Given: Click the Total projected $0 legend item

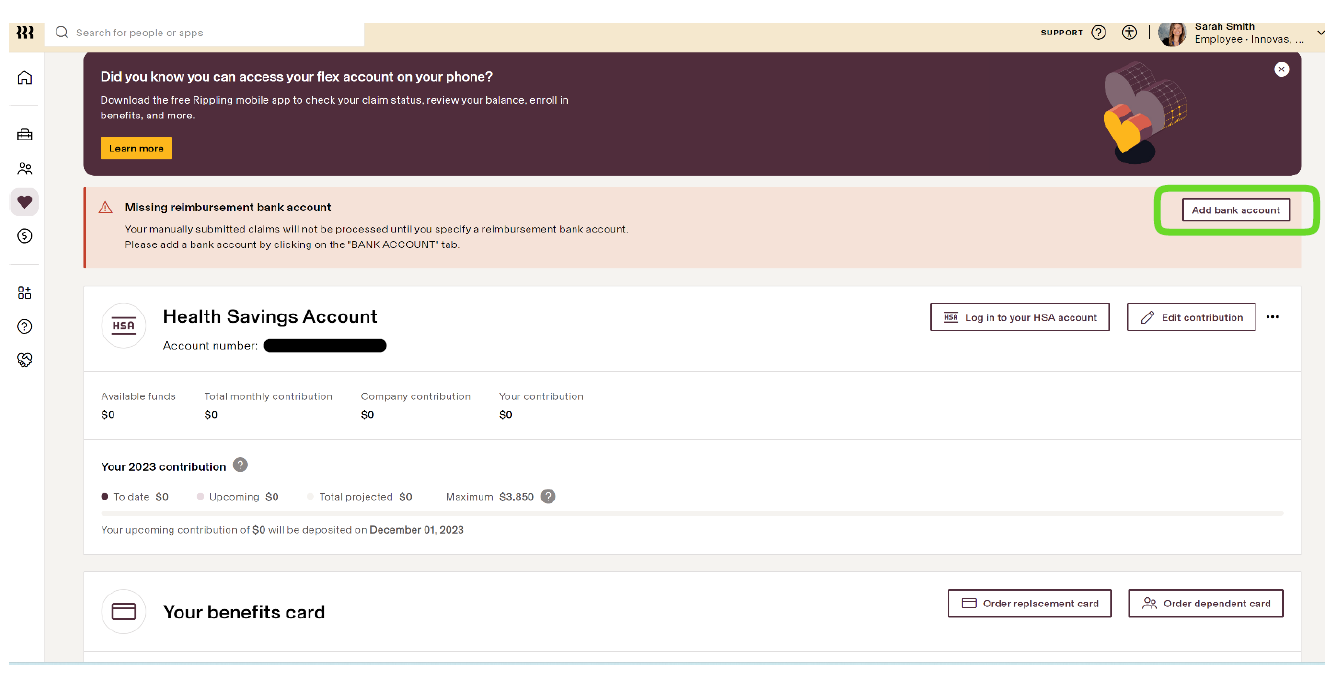Looking at the screenshot, I should pyautogui.click(x=360, y=496).
